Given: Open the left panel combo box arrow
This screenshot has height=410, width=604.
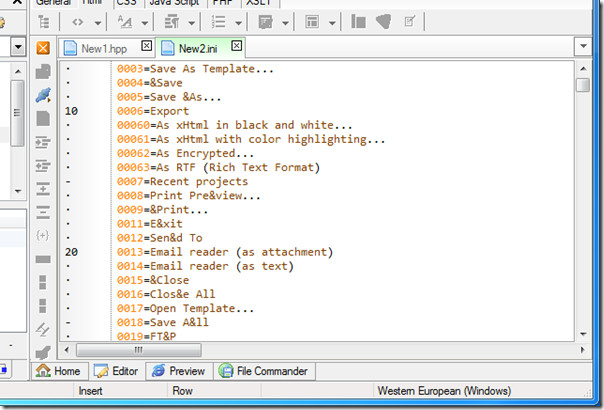Looking at the screenshot, I should pos(18,47).
